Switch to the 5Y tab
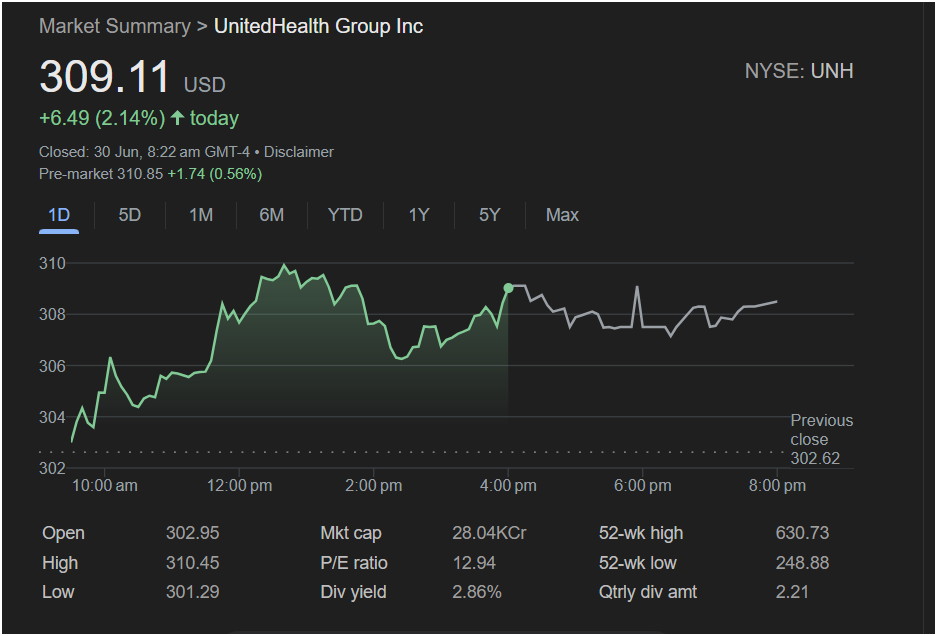 (x=489, y=215)
